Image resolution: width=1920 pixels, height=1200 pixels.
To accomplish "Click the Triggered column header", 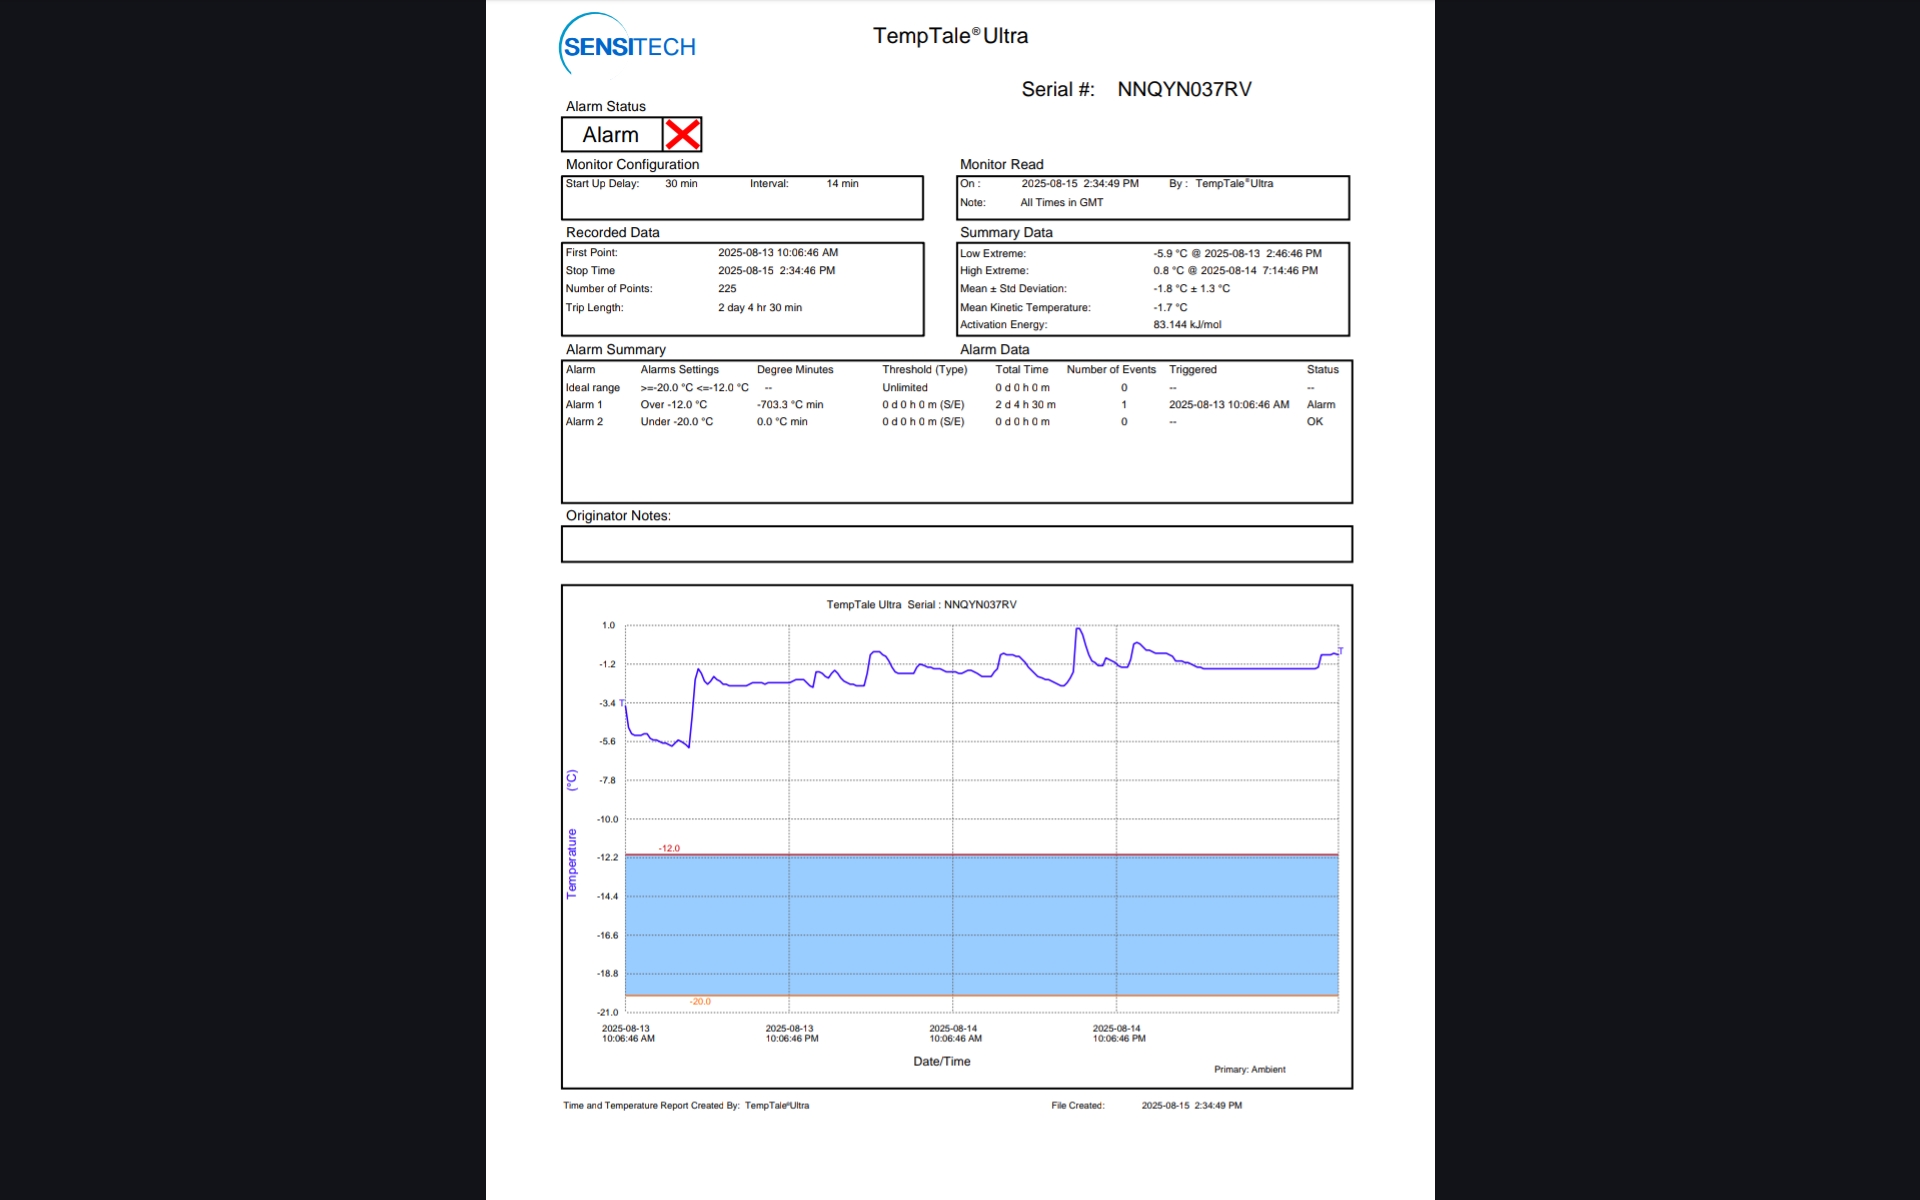I will point(1192,370).
